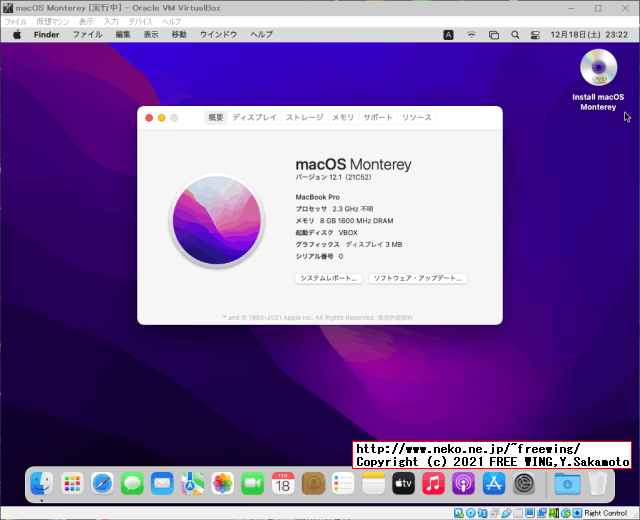
Task: Minimize About This Mac with yellow button
Action: (x=162, y=118)
